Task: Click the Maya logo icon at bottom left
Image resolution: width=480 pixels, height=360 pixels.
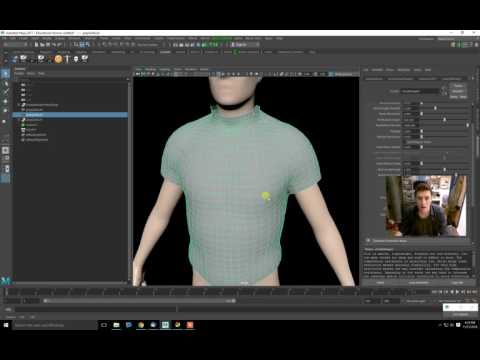Action: [6, 281]
